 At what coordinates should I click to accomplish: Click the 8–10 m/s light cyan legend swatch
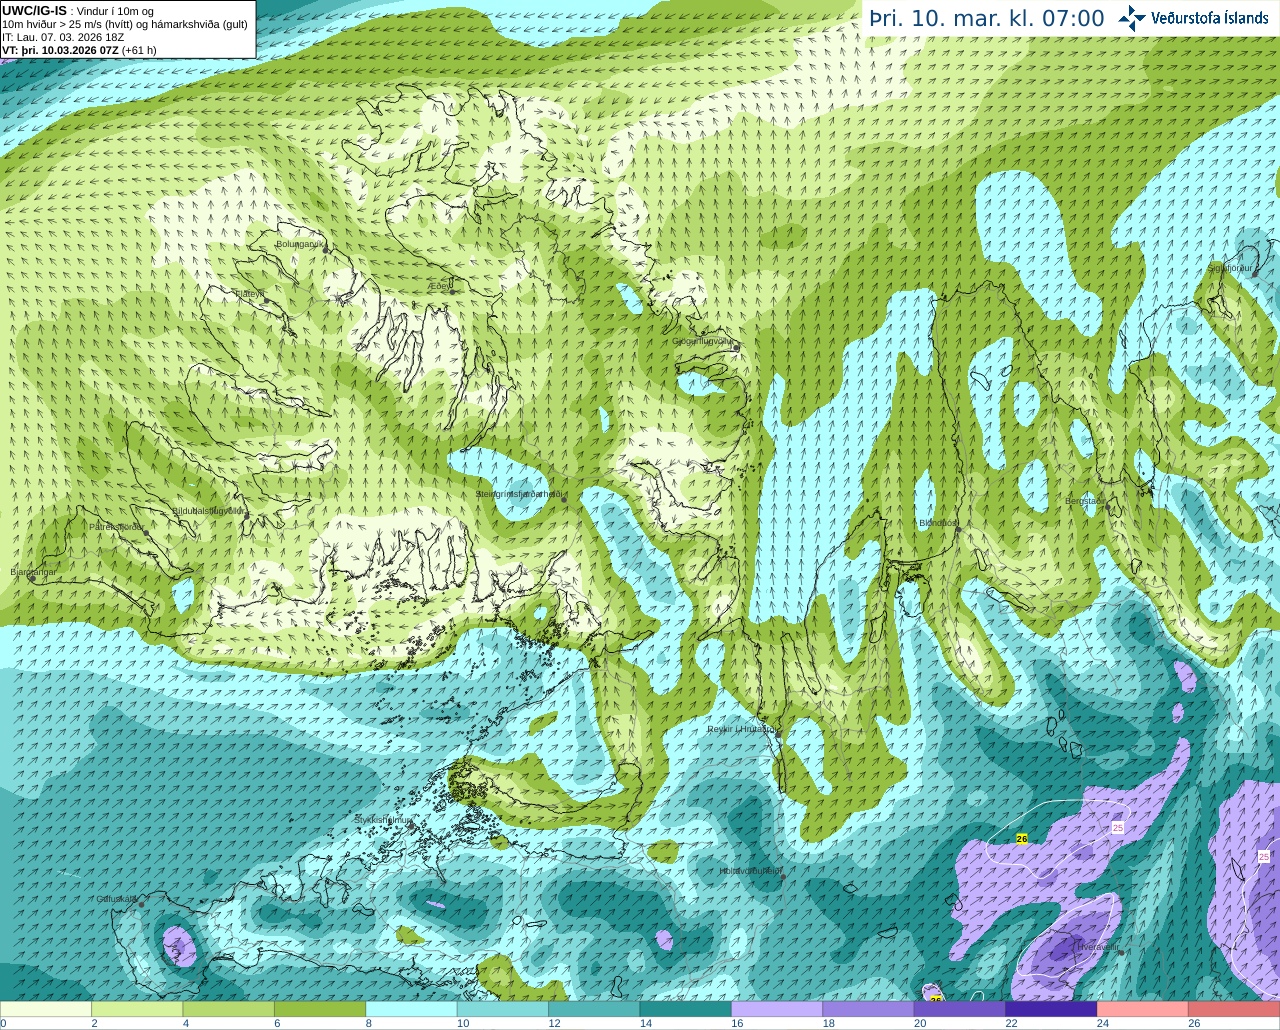[x=412, y=1009]
